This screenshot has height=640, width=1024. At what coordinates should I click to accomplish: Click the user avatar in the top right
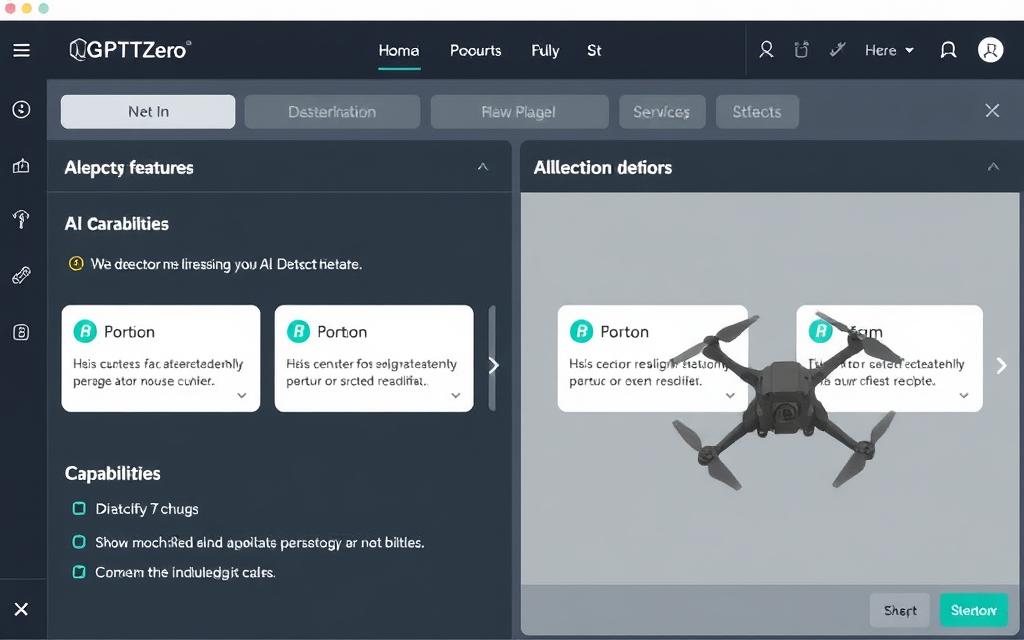point(990,49)
